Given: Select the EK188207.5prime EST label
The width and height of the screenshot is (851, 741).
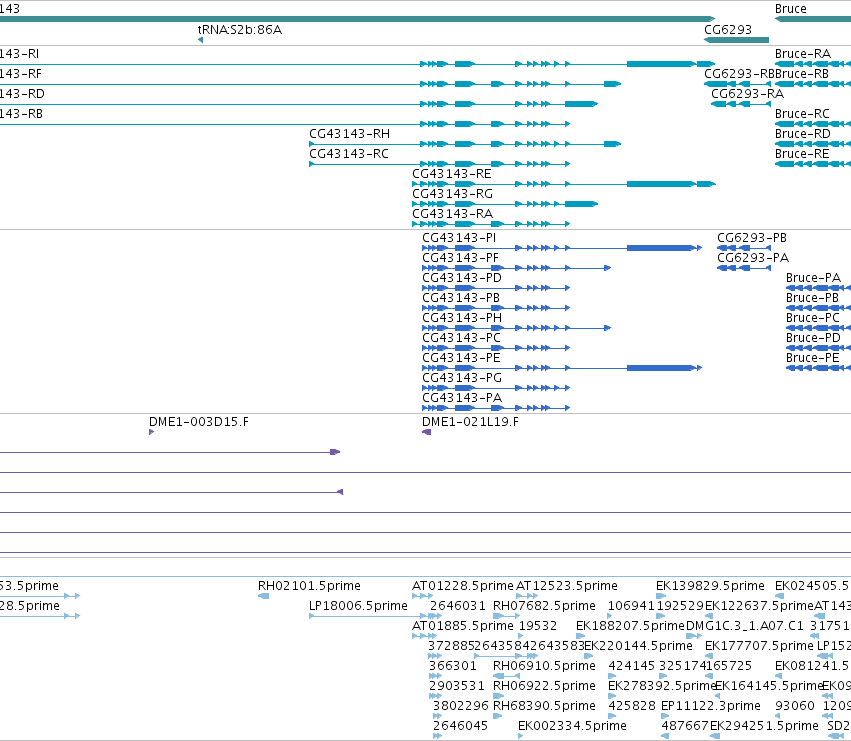Looking at the screenshot, I should pyautogui.click(x=630, y=626).
